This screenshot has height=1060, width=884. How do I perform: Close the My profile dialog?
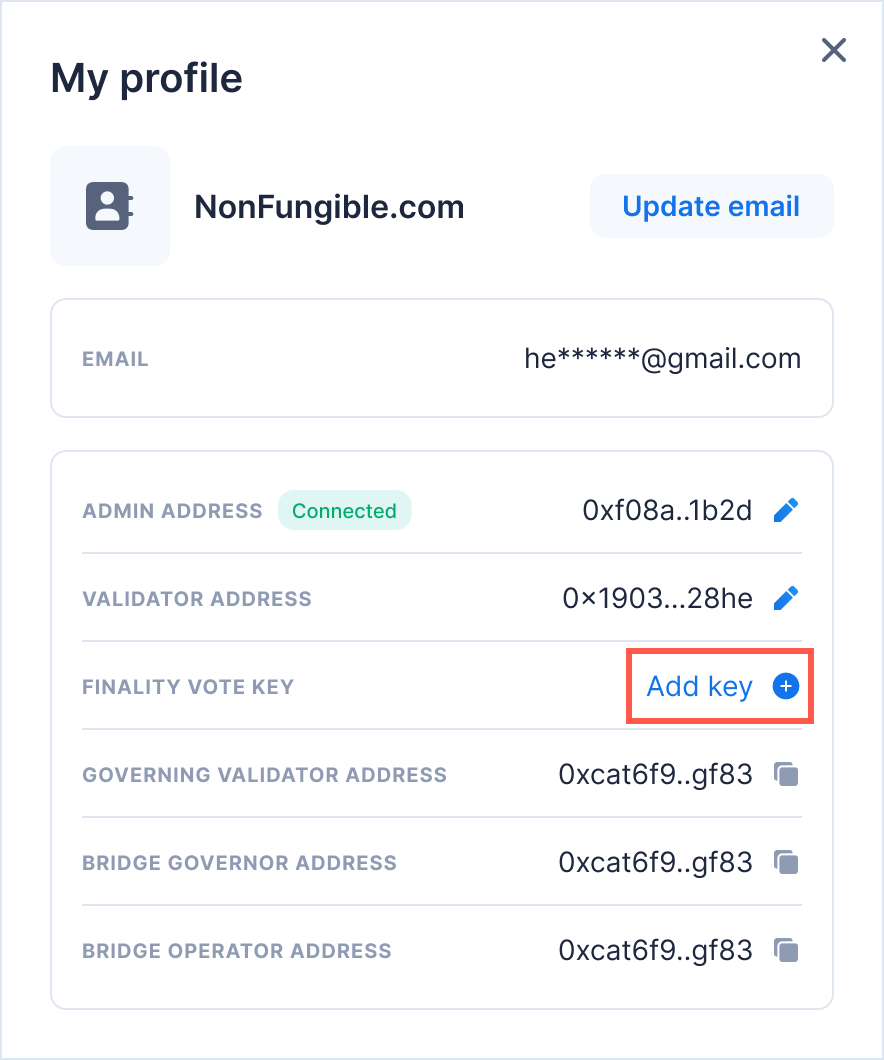pyautogui.click(x=833, y=50)
